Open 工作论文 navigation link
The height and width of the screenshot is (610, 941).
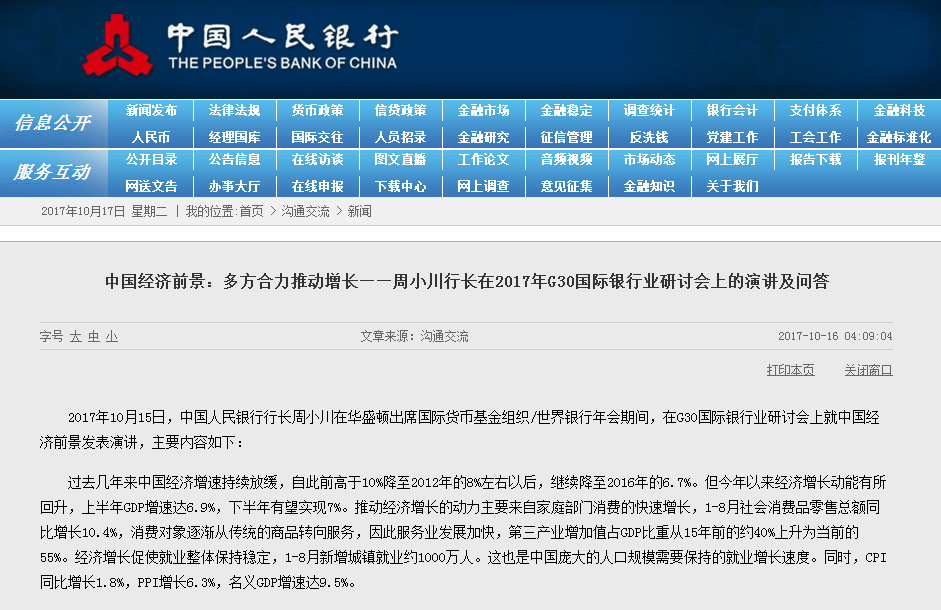point(483,160)
